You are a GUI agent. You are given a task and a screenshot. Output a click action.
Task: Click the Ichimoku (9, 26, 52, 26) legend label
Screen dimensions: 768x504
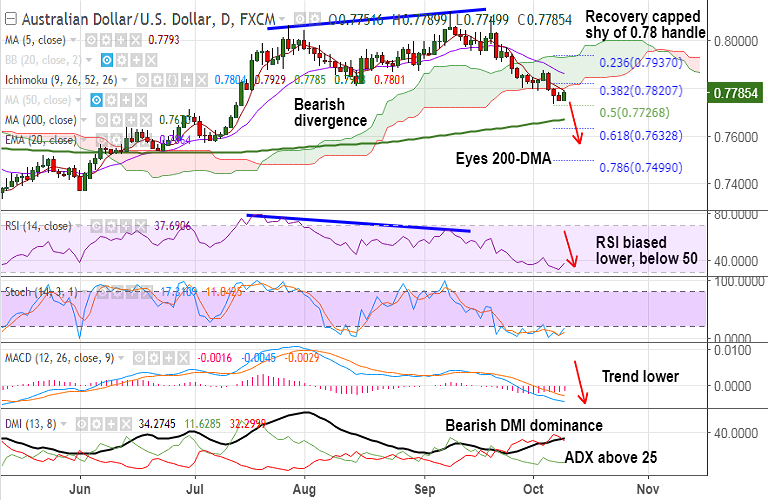point(61,80)
